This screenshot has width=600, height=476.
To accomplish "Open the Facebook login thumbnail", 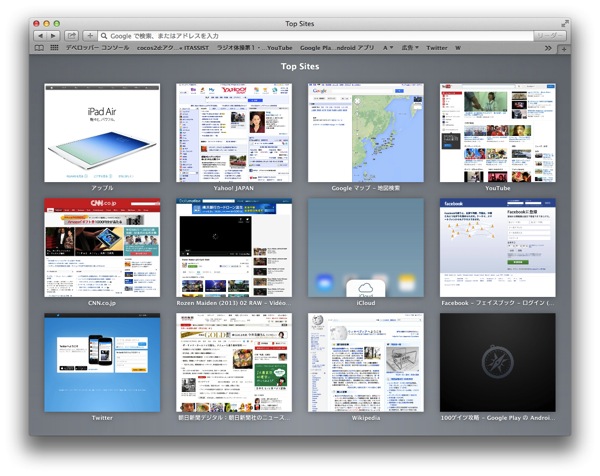I will (x=498, y=248).
